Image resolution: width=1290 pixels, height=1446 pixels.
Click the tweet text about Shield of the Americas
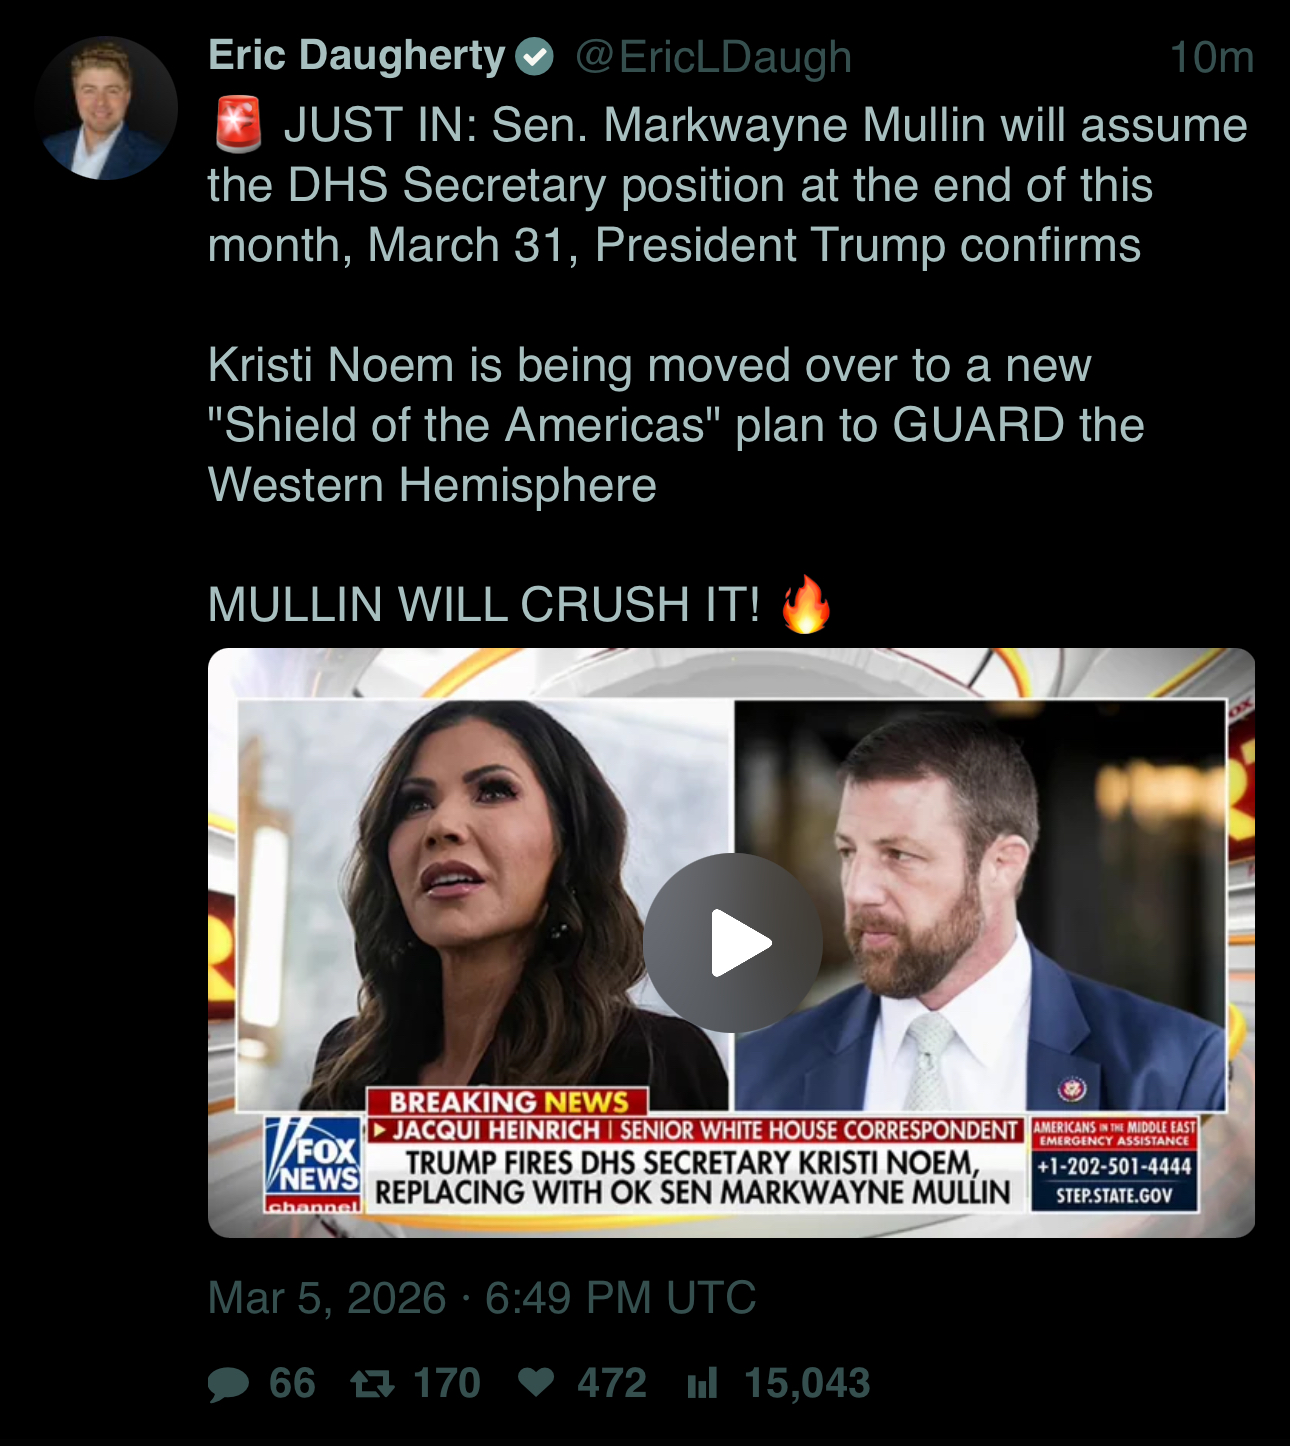[676, 425]
